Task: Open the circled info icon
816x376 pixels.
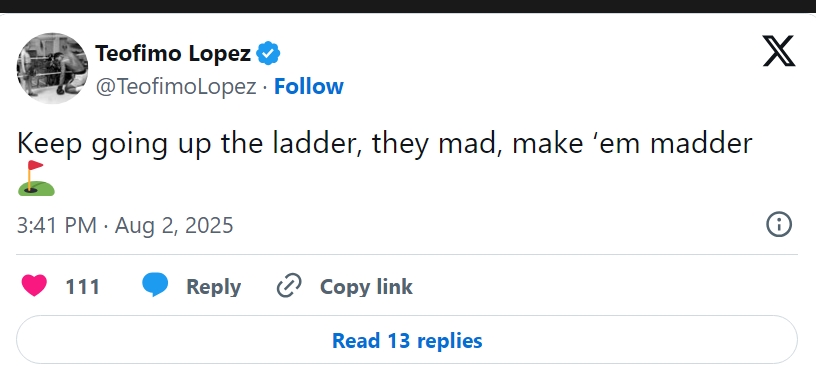Action: [779, 225]
